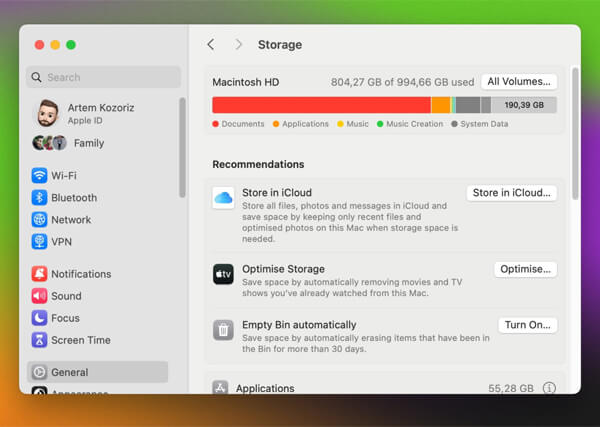600x427 pixels.
Task: Select Screen Time label in sidebar
Action: (81, 340)
